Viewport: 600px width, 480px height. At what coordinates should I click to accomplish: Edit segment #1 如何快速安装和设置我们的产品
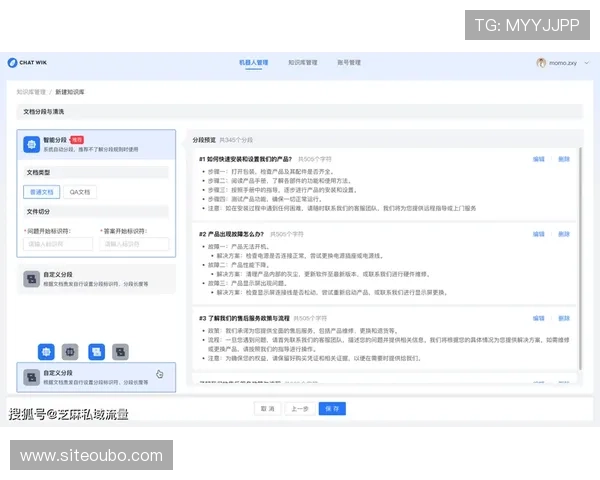coord(538,159)
